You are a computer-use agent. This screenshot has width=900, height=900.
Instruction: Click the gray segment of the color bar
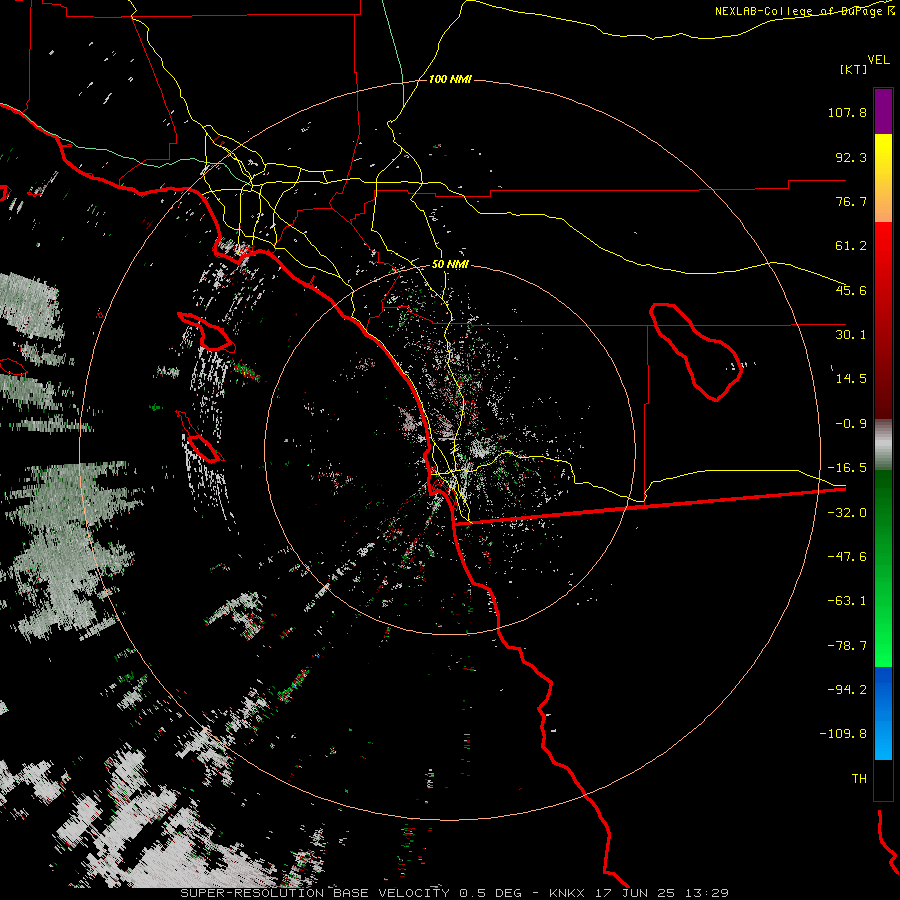coord(883,445)
